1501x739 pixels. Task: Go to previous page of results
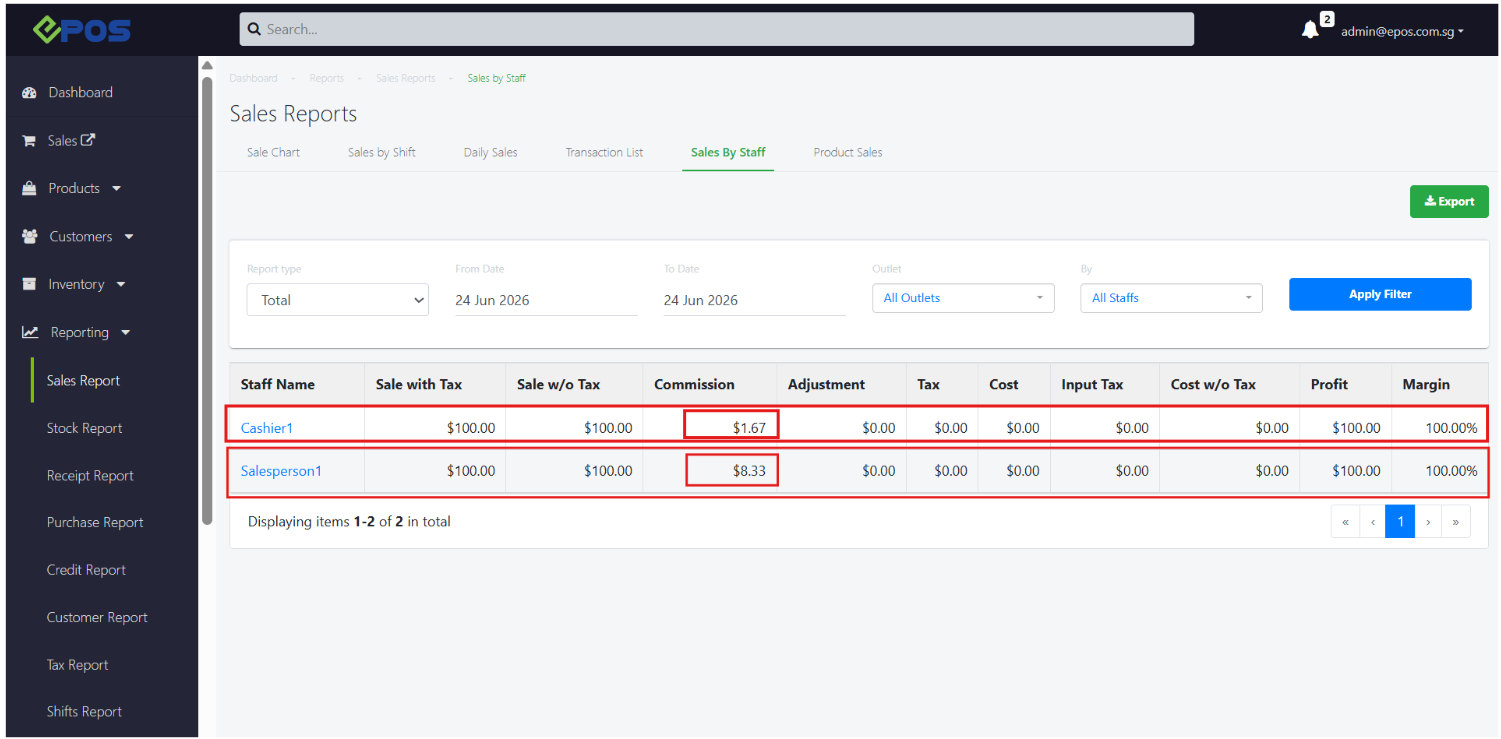tap(1372, 522)
